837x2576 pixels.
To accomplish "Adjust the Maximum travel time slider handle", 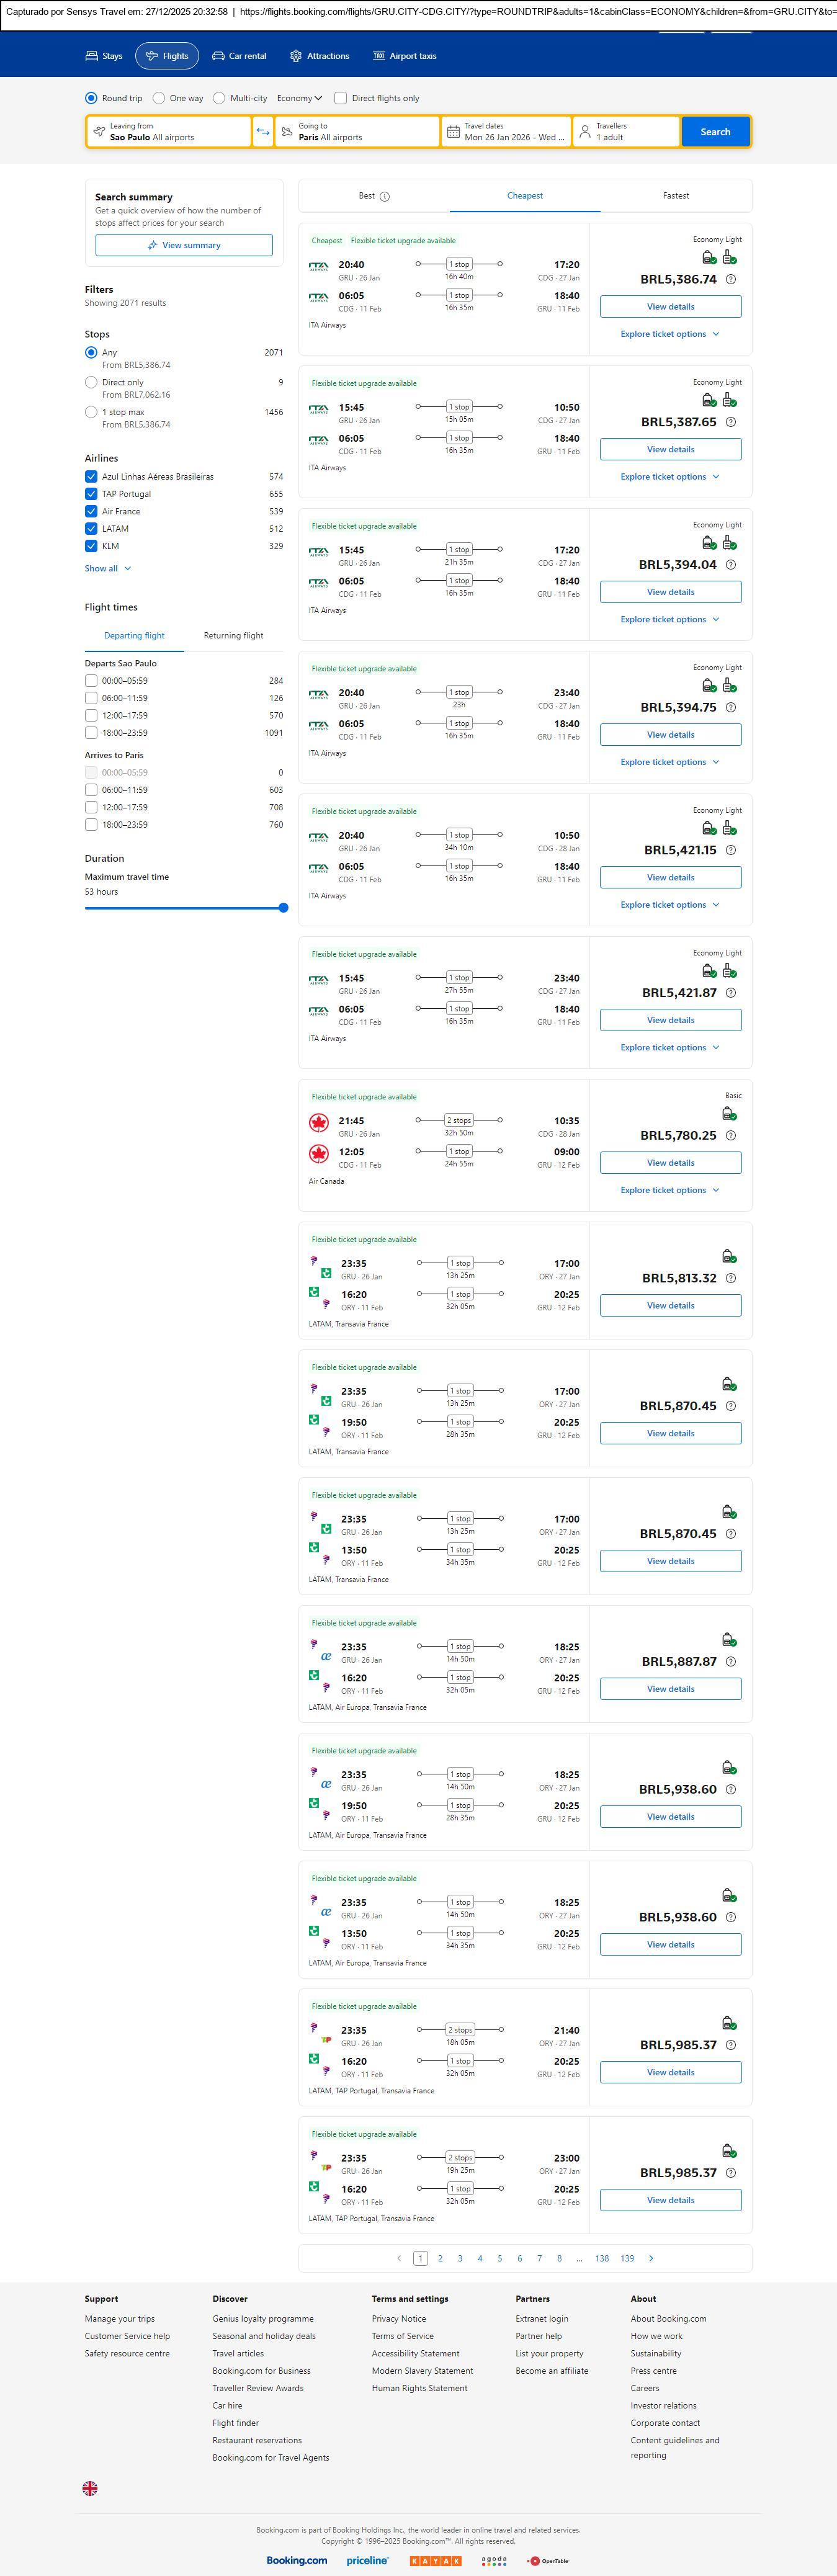I will pos(283,908).
